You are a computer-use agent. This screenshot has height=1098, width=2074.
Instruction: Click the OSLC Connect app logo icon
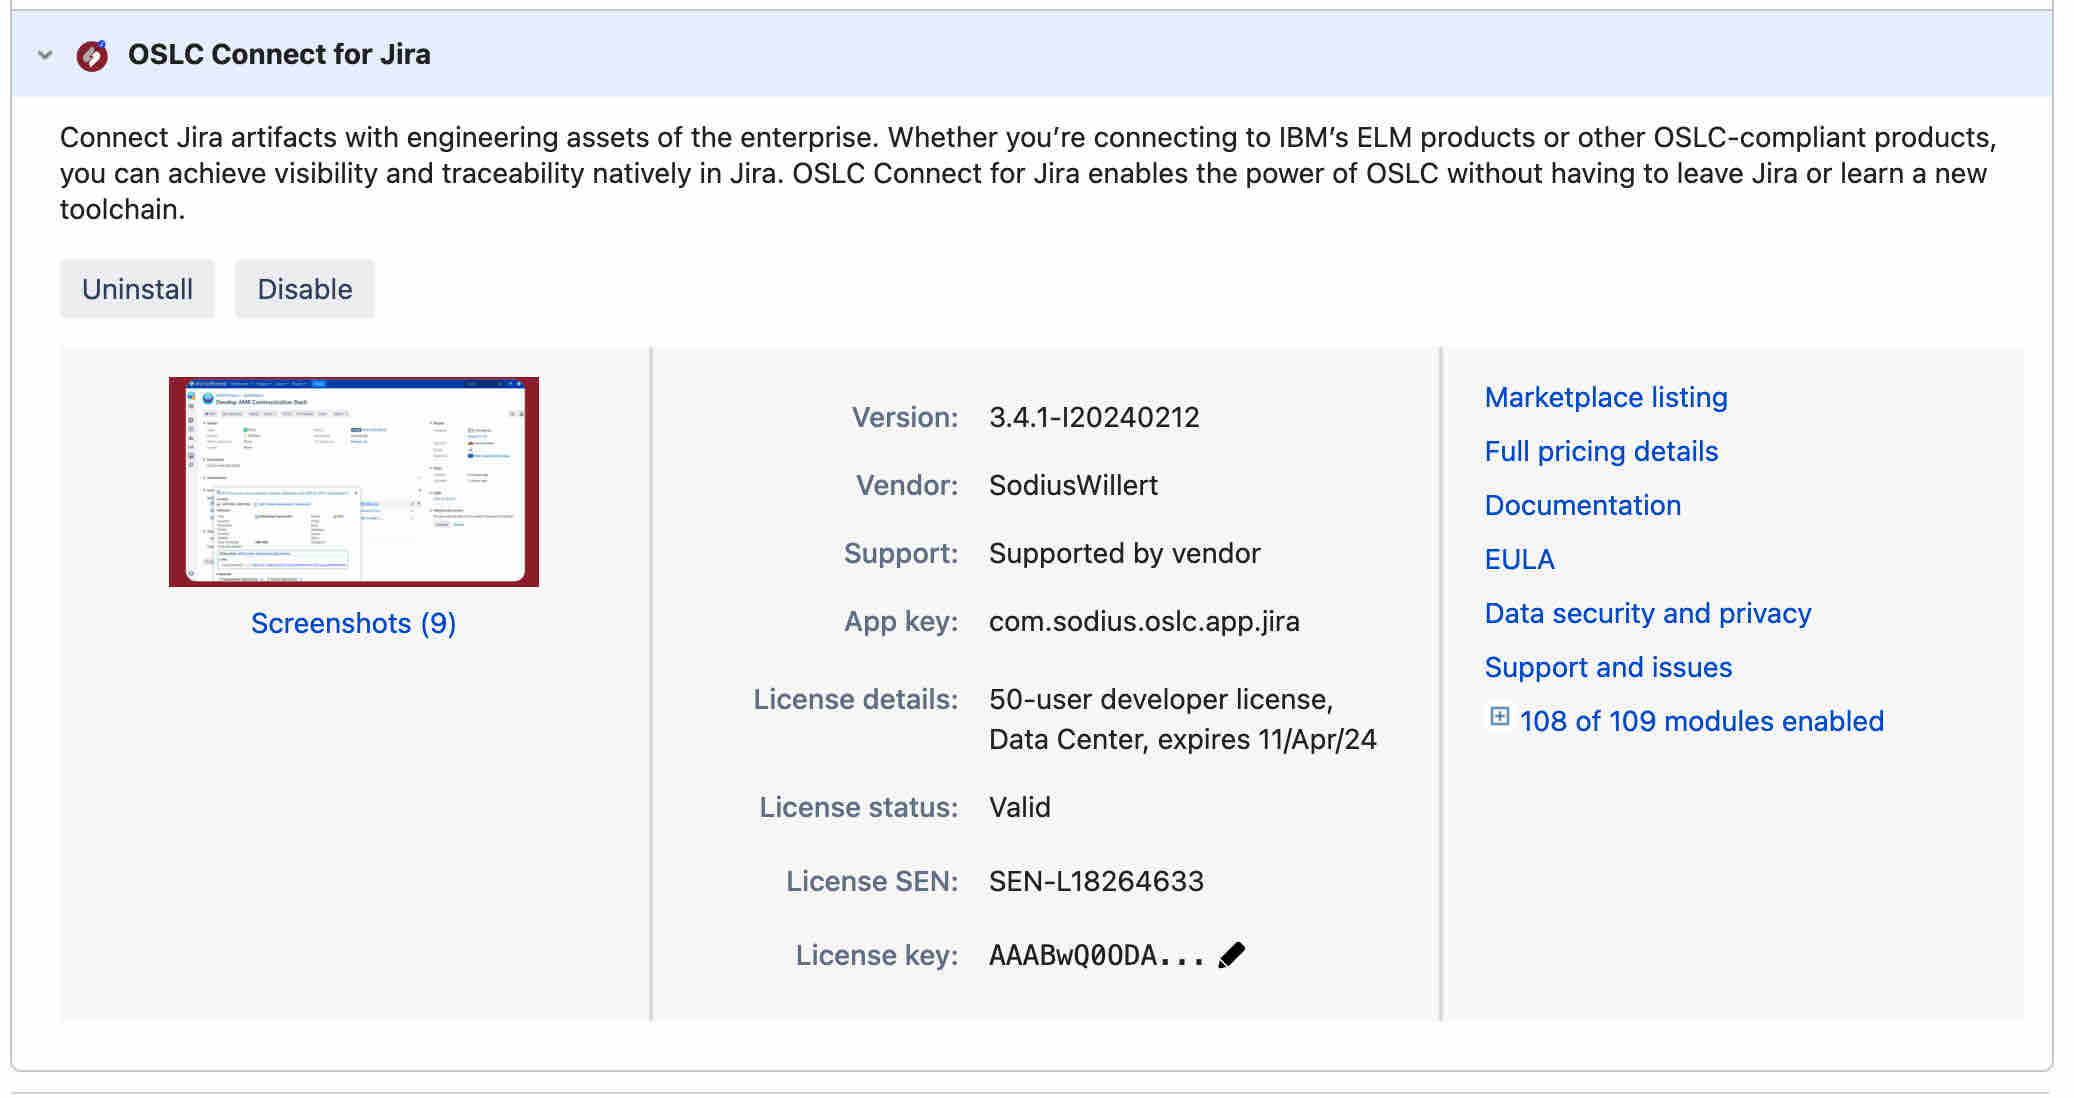92,55
